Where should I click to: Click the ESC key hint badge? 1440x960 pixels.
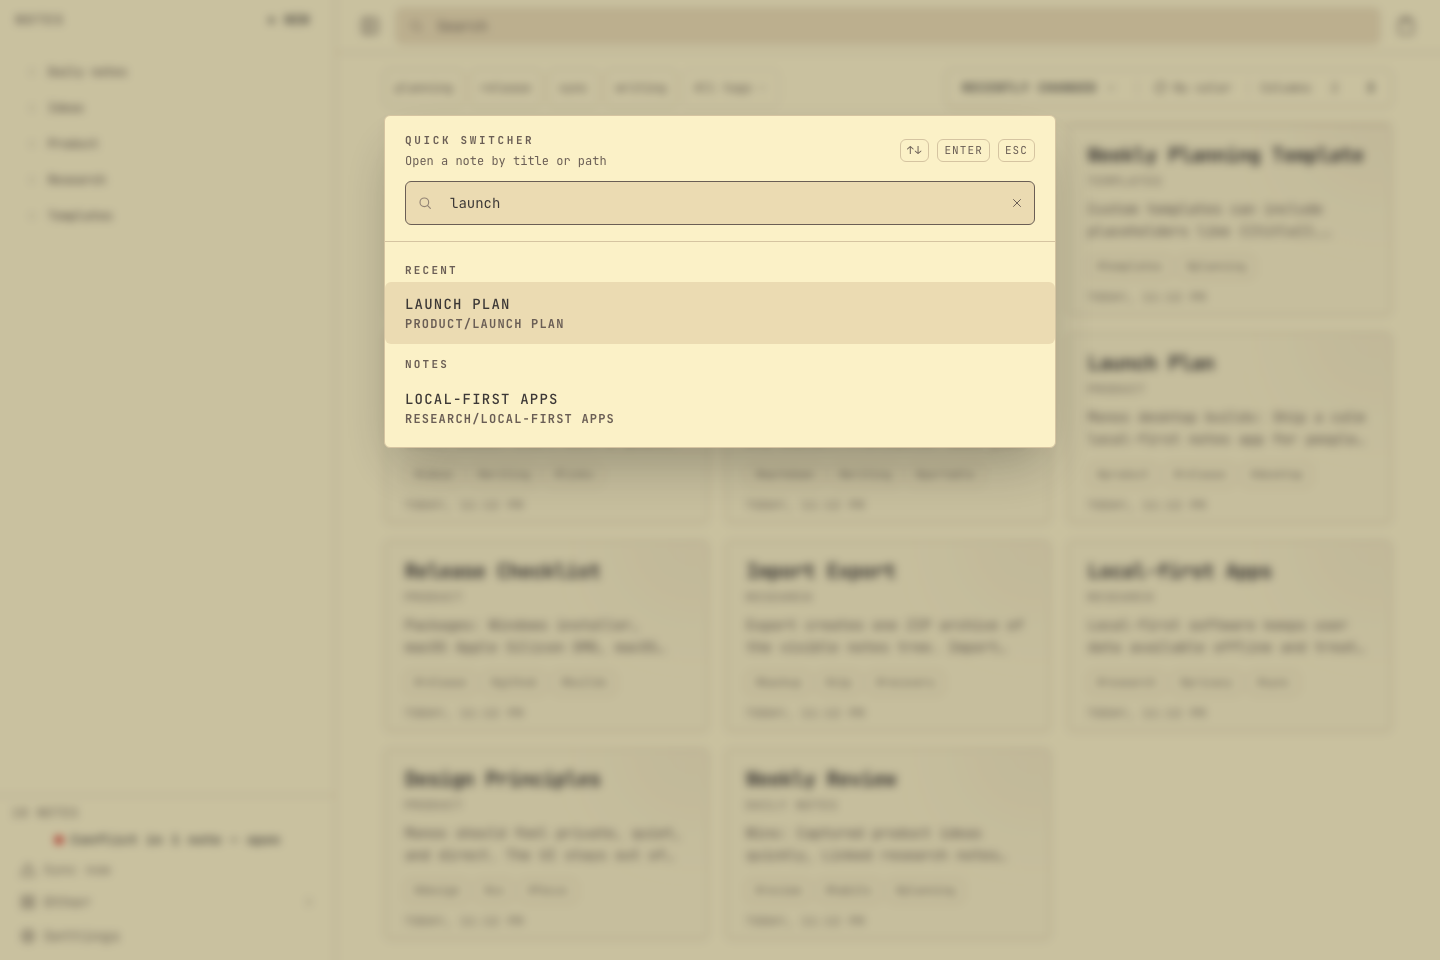click(x=1016, y=150)
